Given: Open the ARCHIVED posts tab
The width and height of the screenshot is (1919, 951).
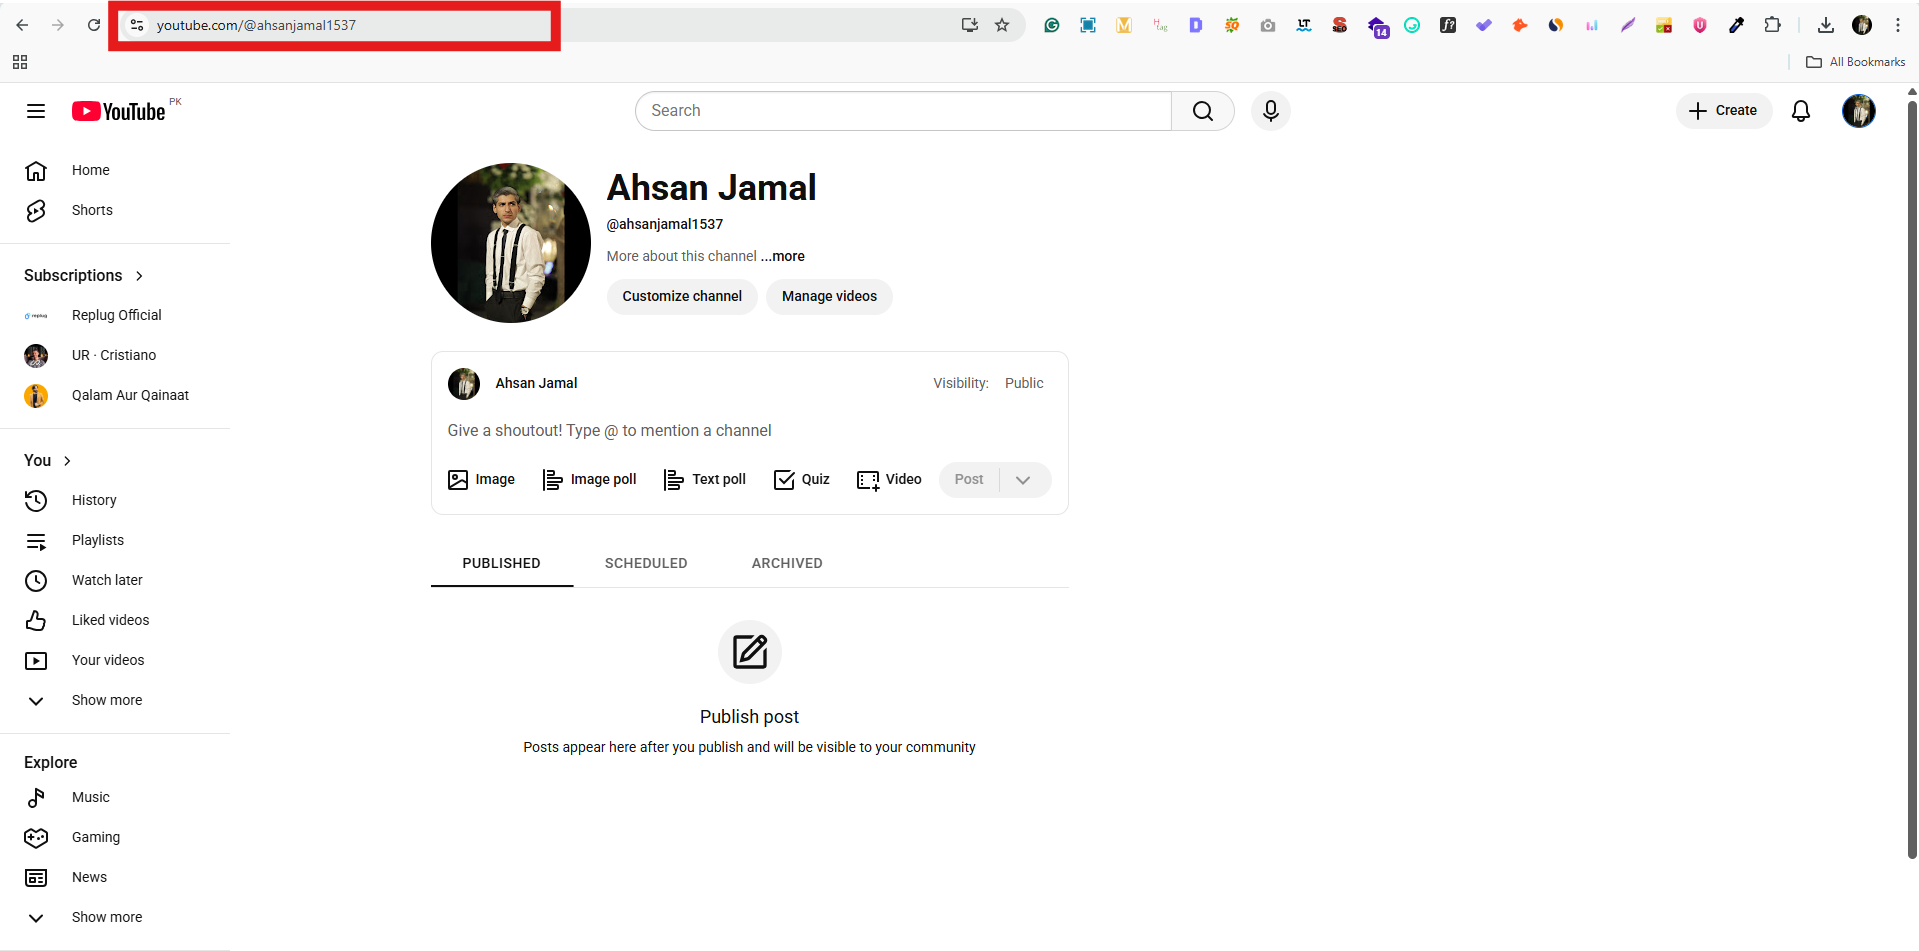Looking at the screenshot, I should pos(786,563).
